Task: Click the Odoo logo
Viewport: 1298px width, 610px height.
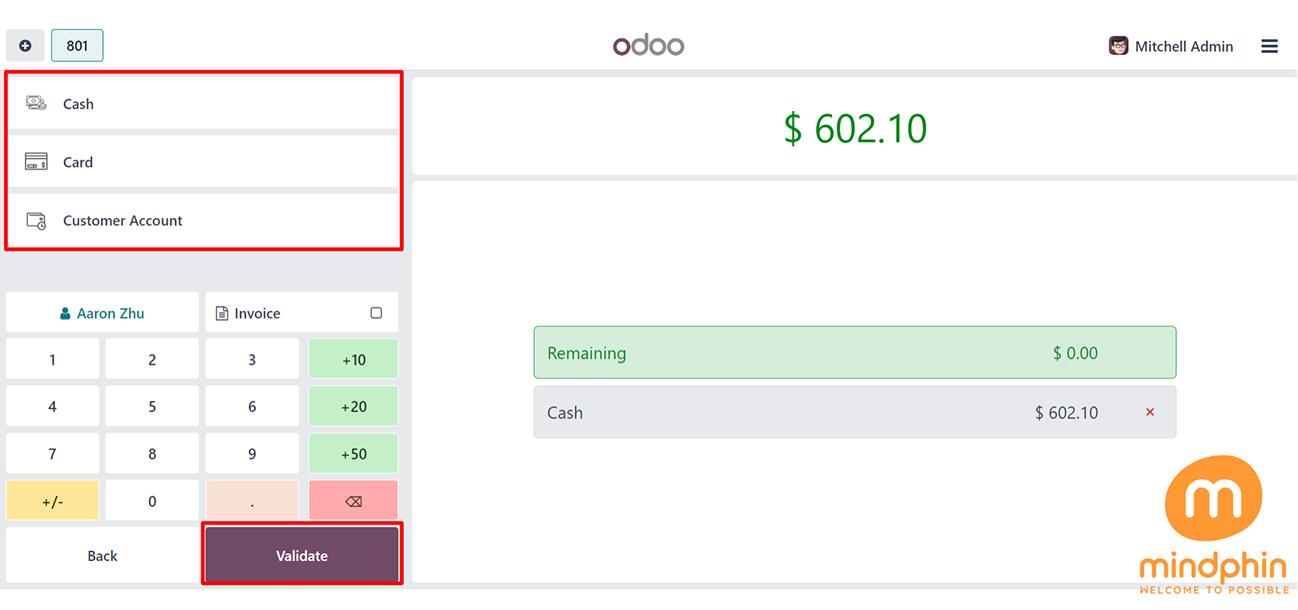Action: tap(648, 46)
